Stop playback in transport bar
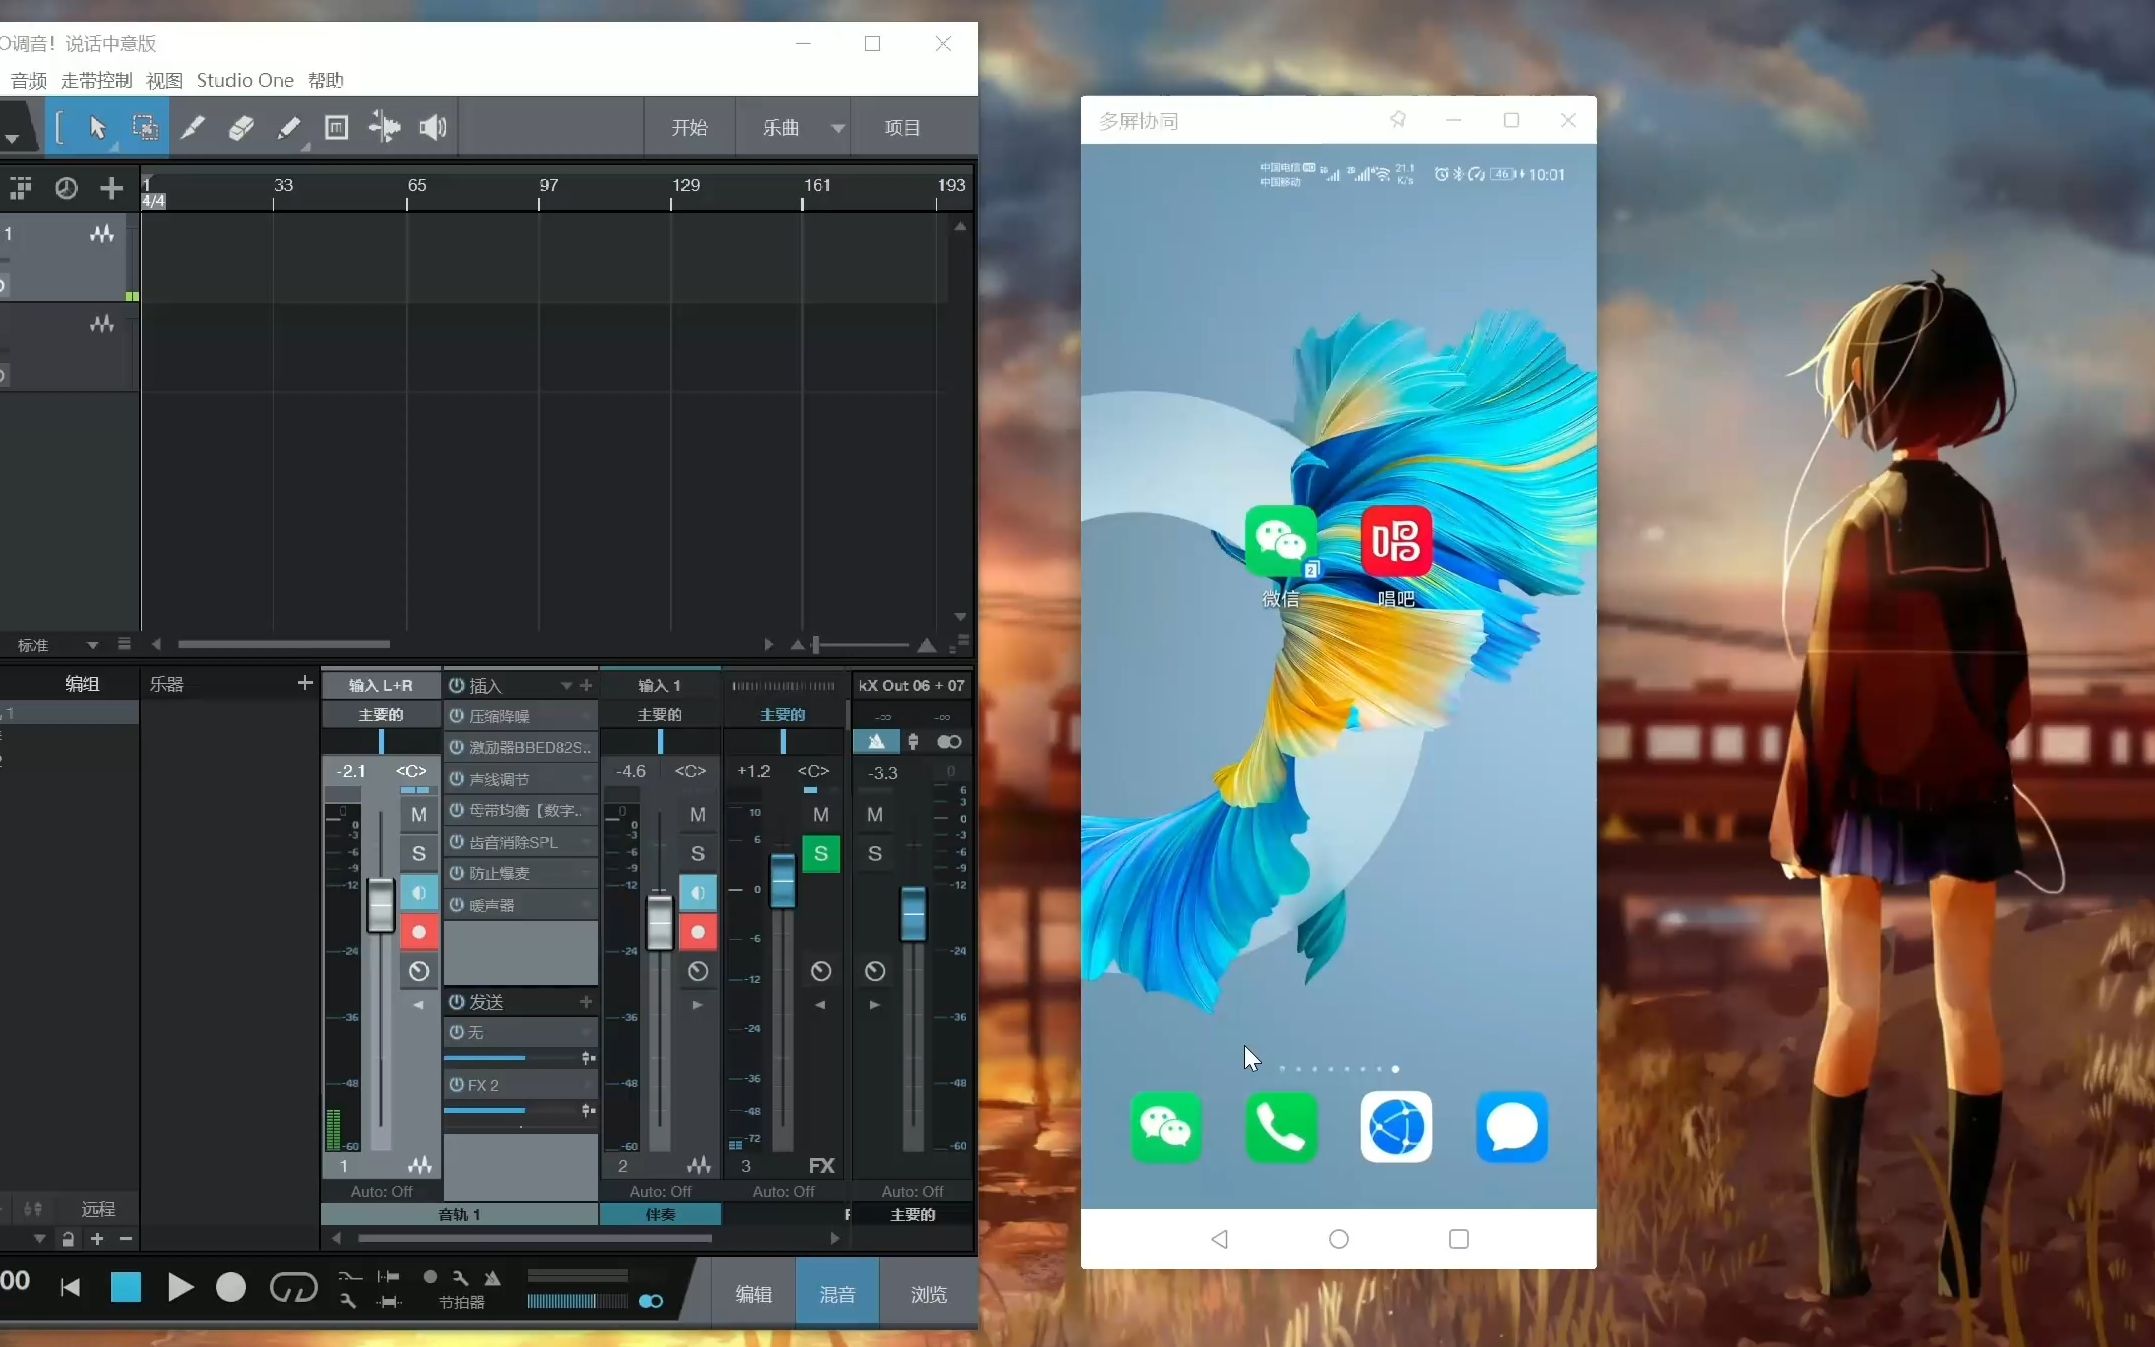 point(125,1287)
